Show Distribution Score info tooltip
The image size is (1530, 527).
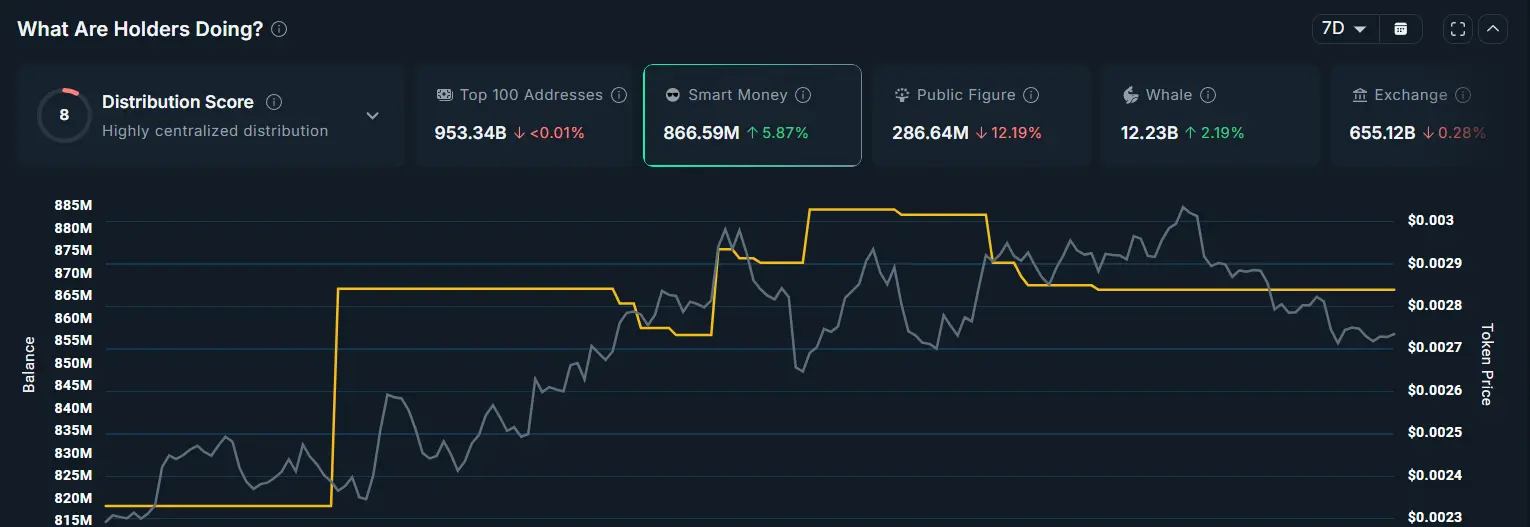click(x=274, y=102)
